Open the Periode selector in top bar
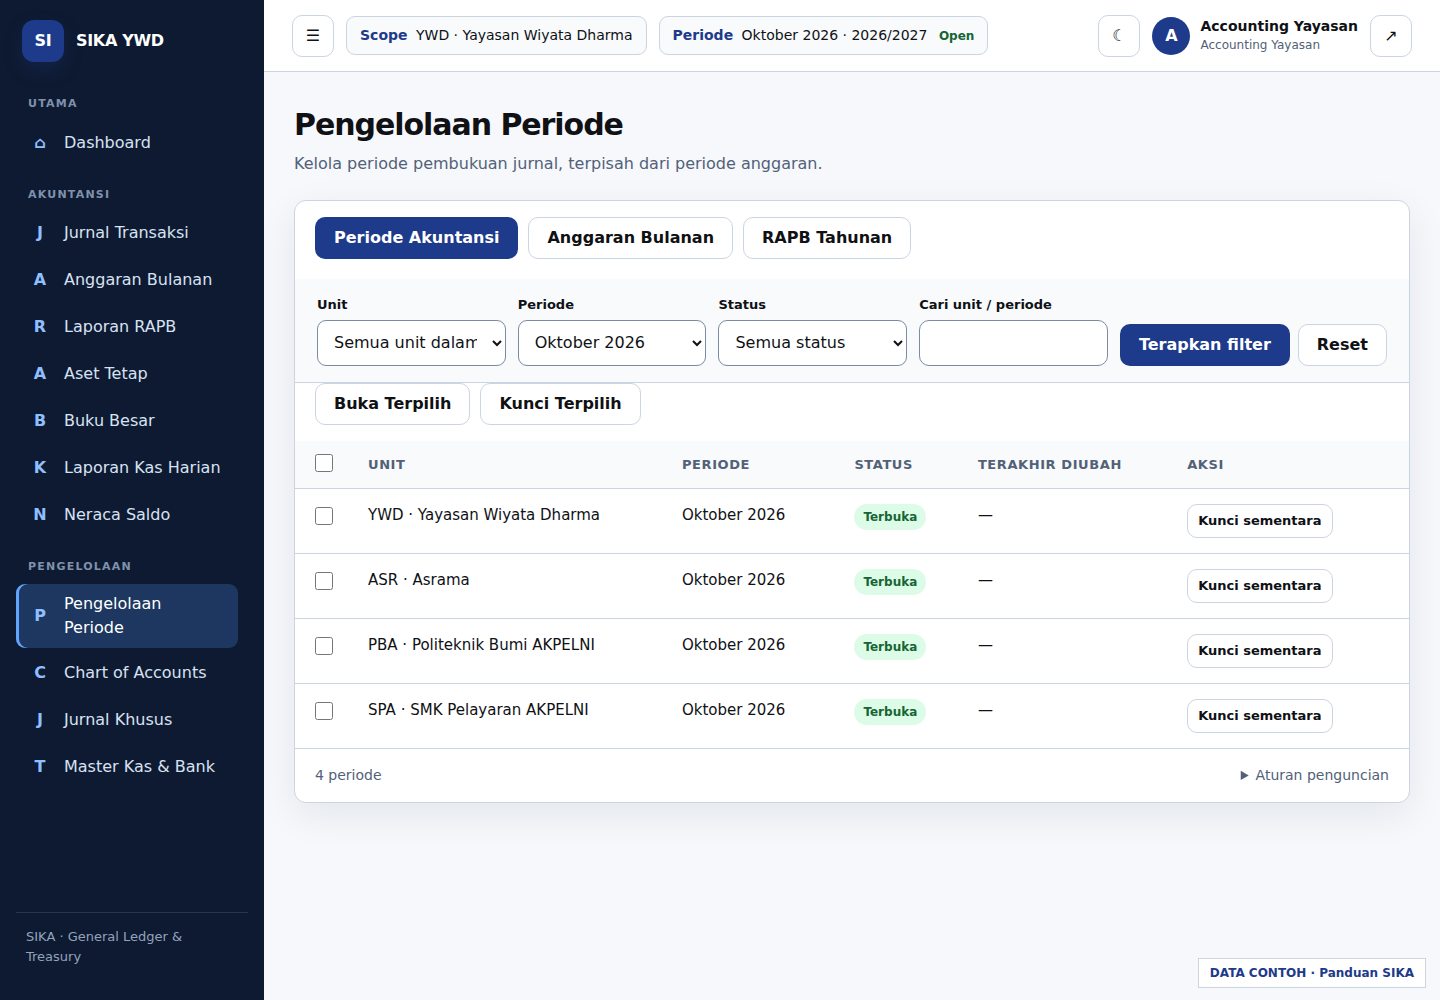The image size is (1440, 1000). (823, 36)
